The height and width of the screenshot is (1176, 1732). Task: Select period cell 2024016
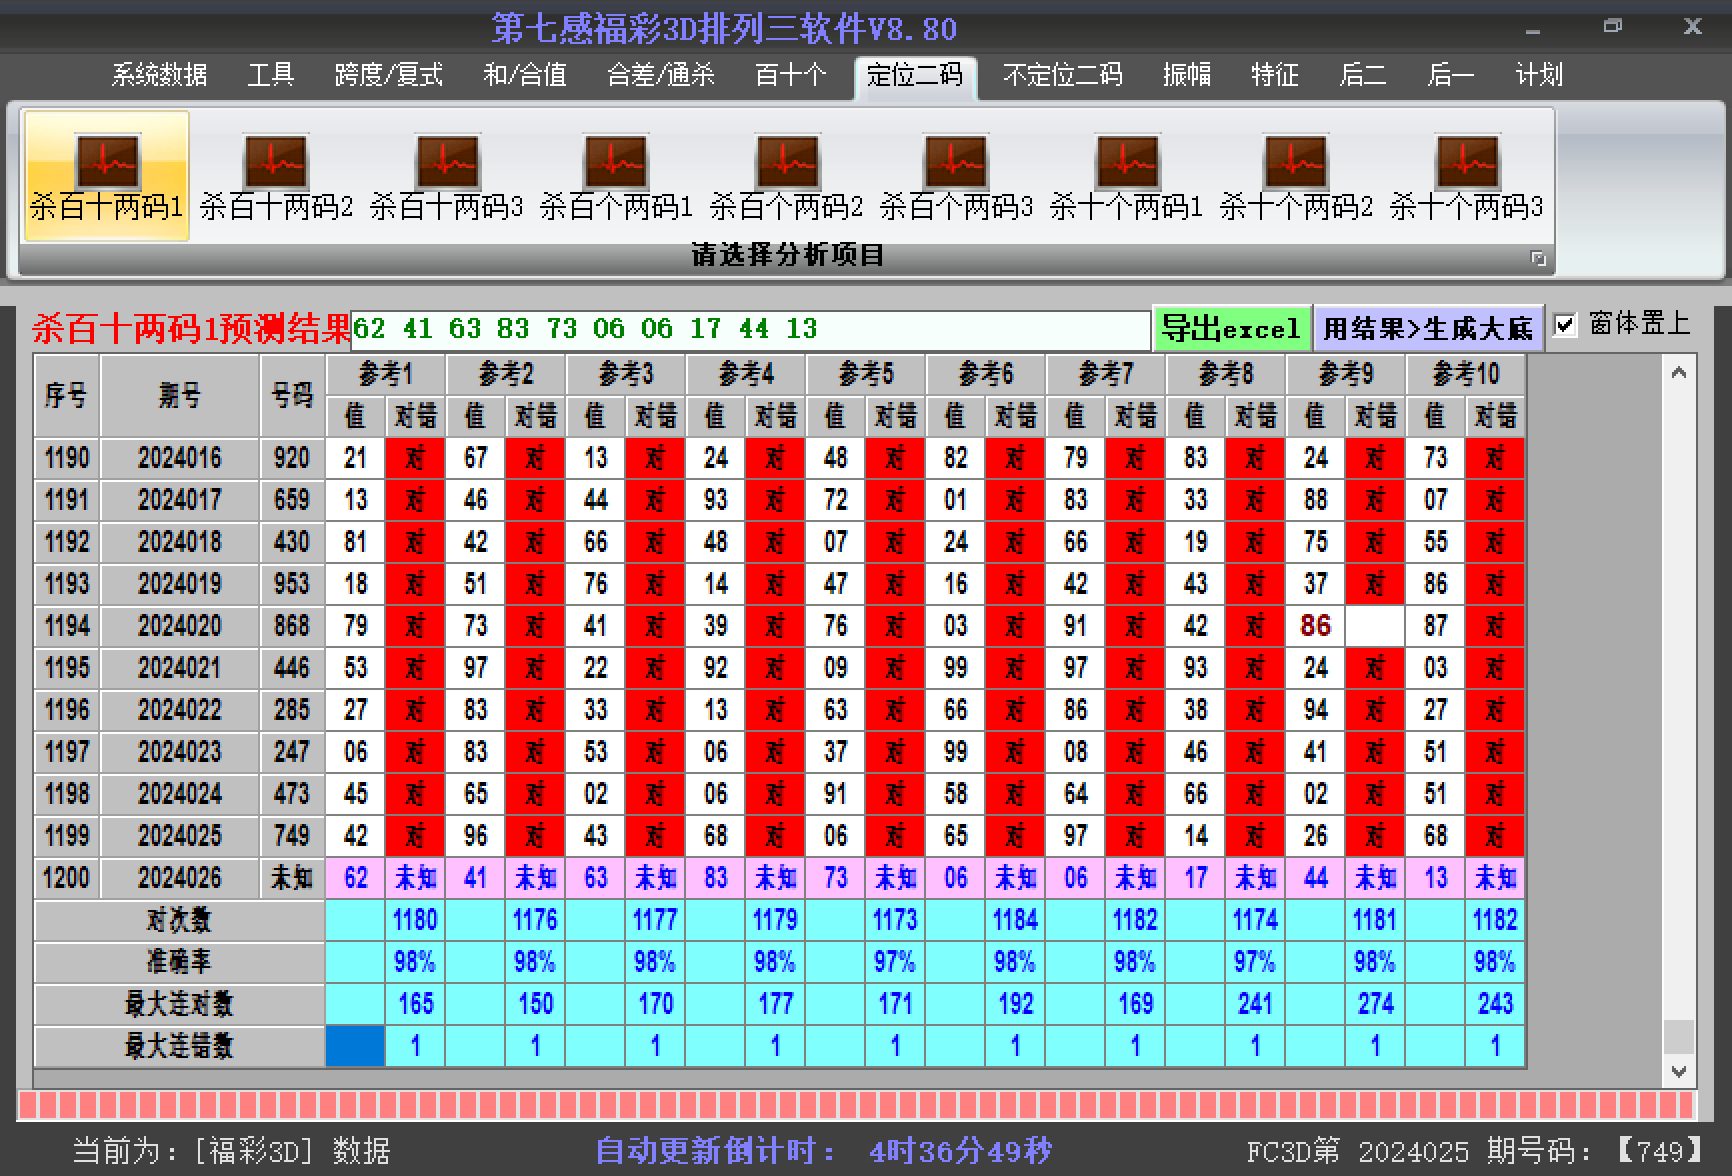point(180,458)
